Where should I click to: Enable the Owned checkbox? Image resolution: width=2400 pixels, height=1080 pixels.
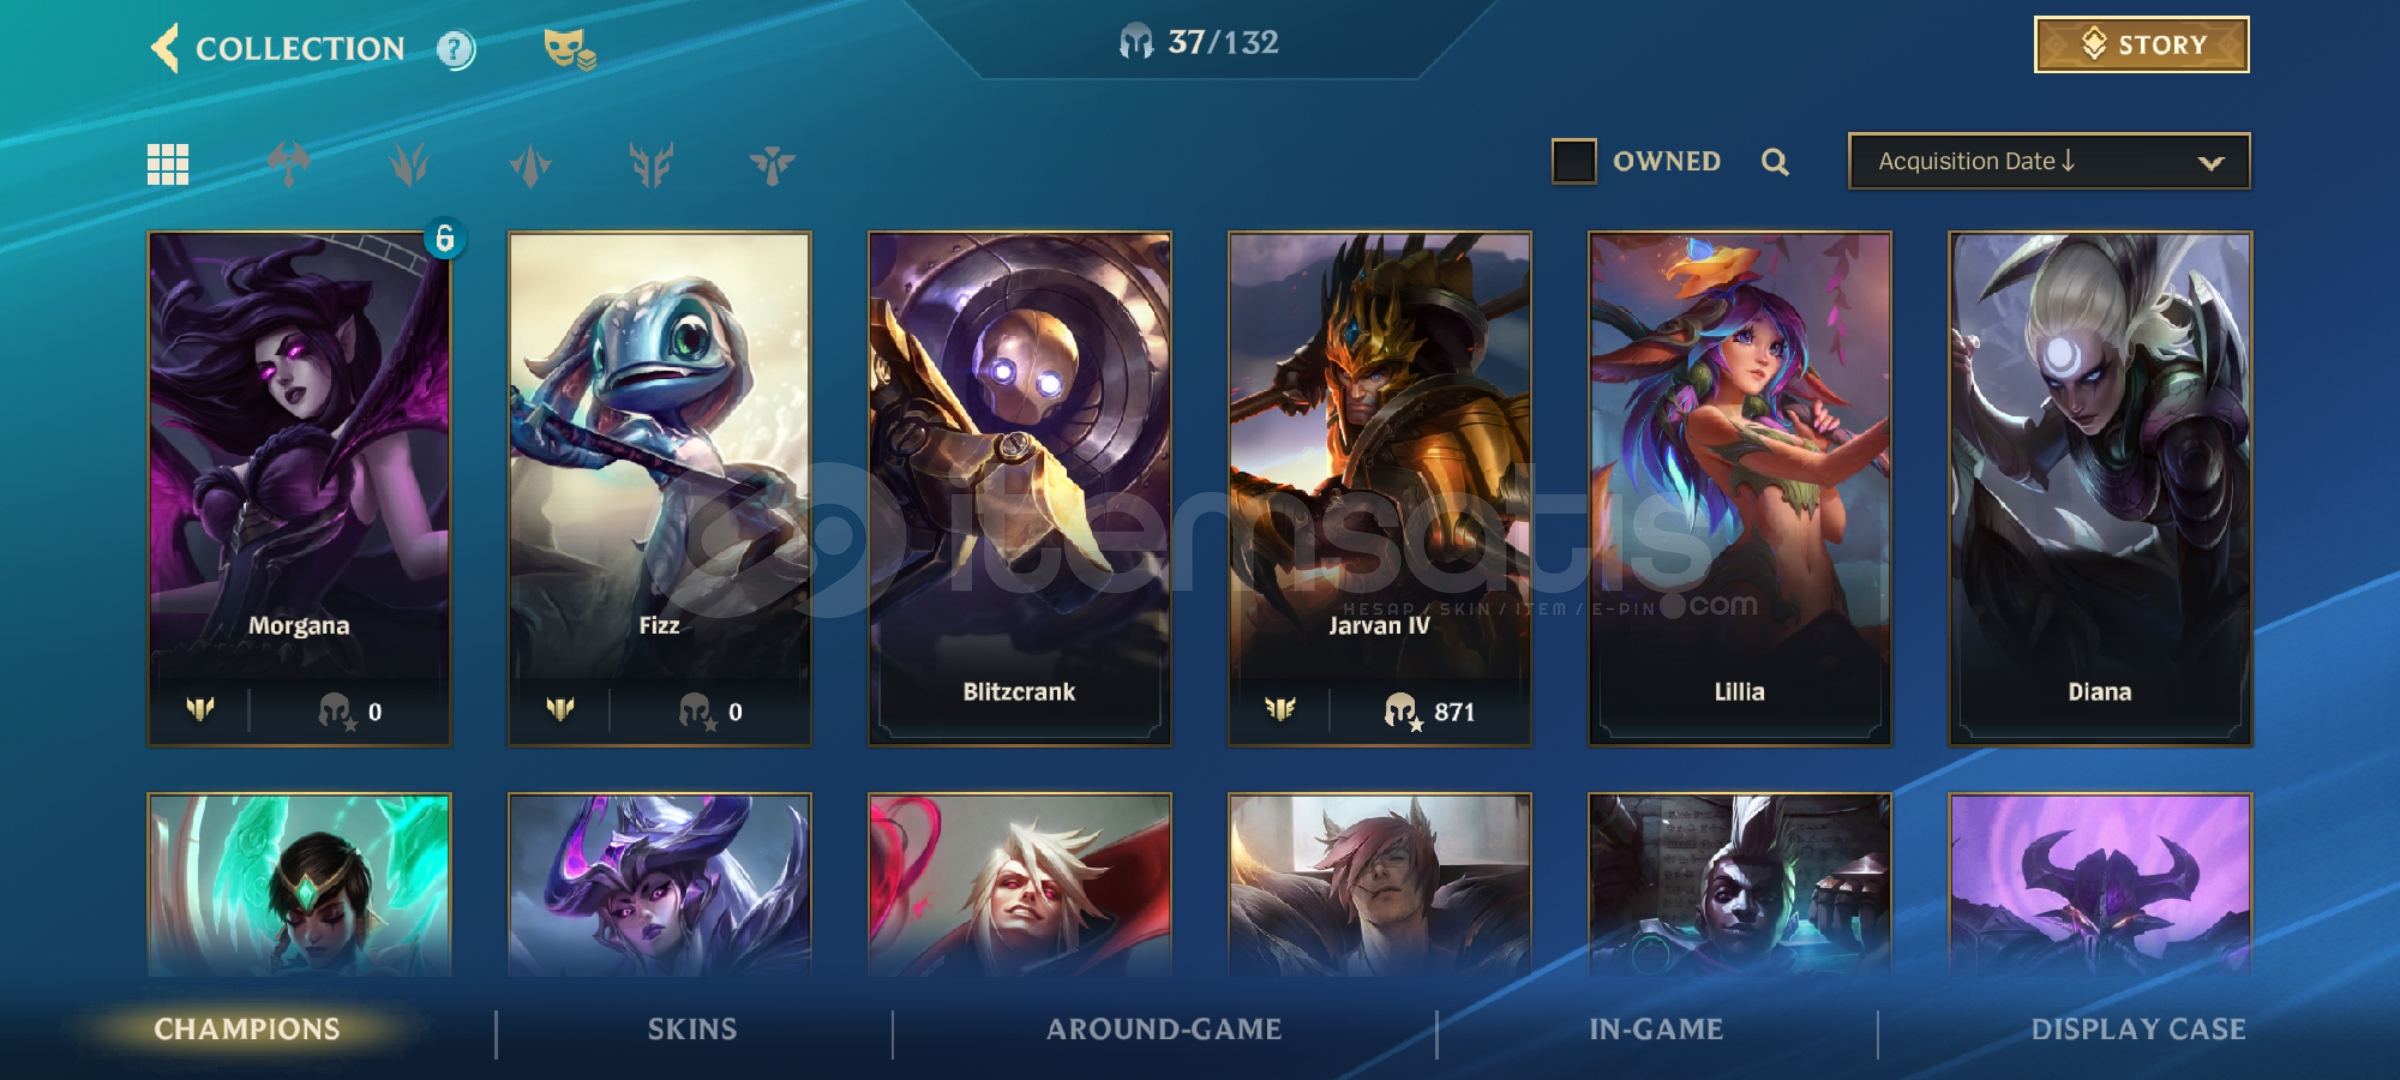[x=1573, y=161]
